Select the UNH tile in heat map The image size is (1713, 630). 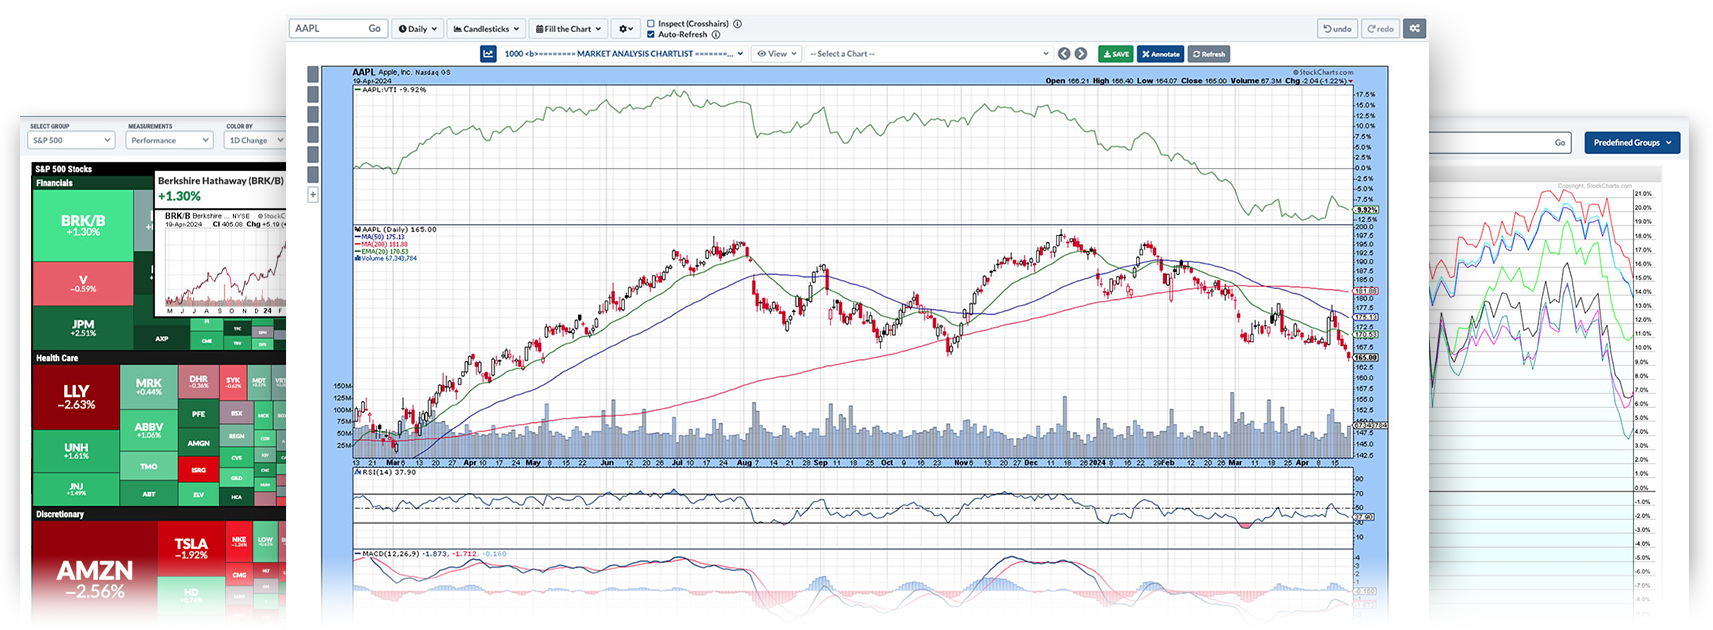point(76,450)
